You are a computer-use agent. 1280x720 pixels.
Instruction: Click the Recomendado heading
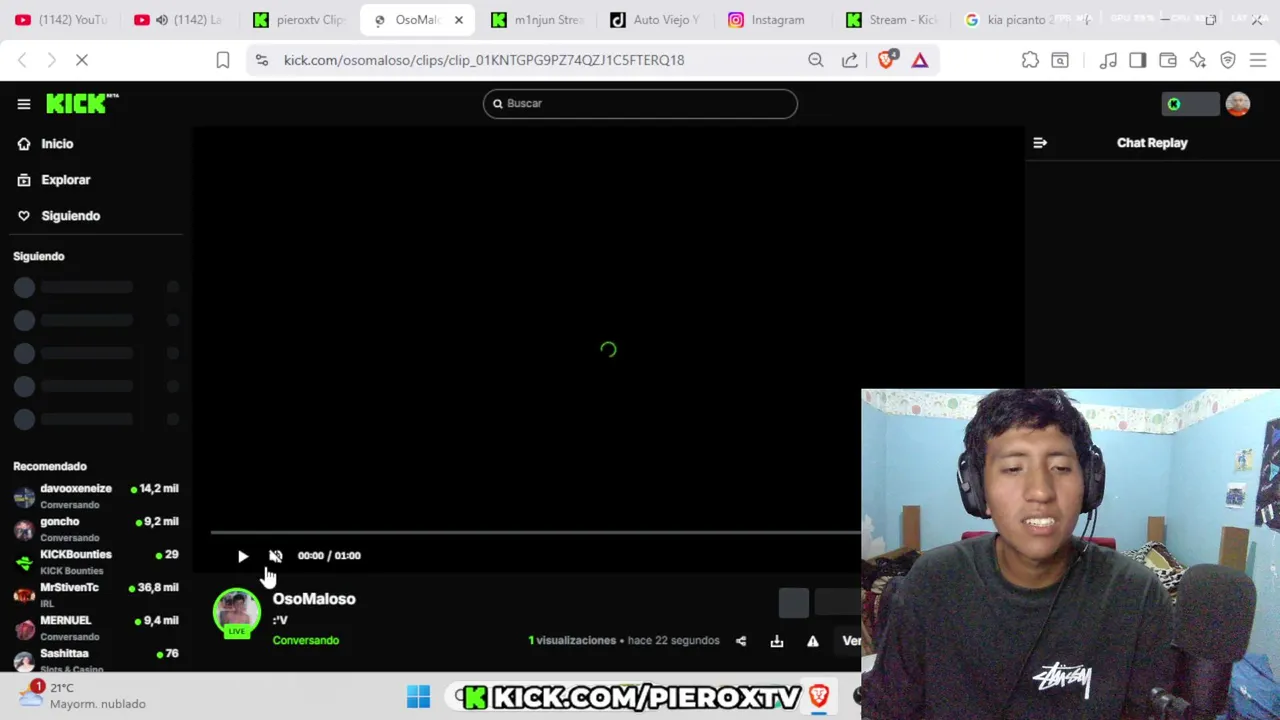click(50, 467)
